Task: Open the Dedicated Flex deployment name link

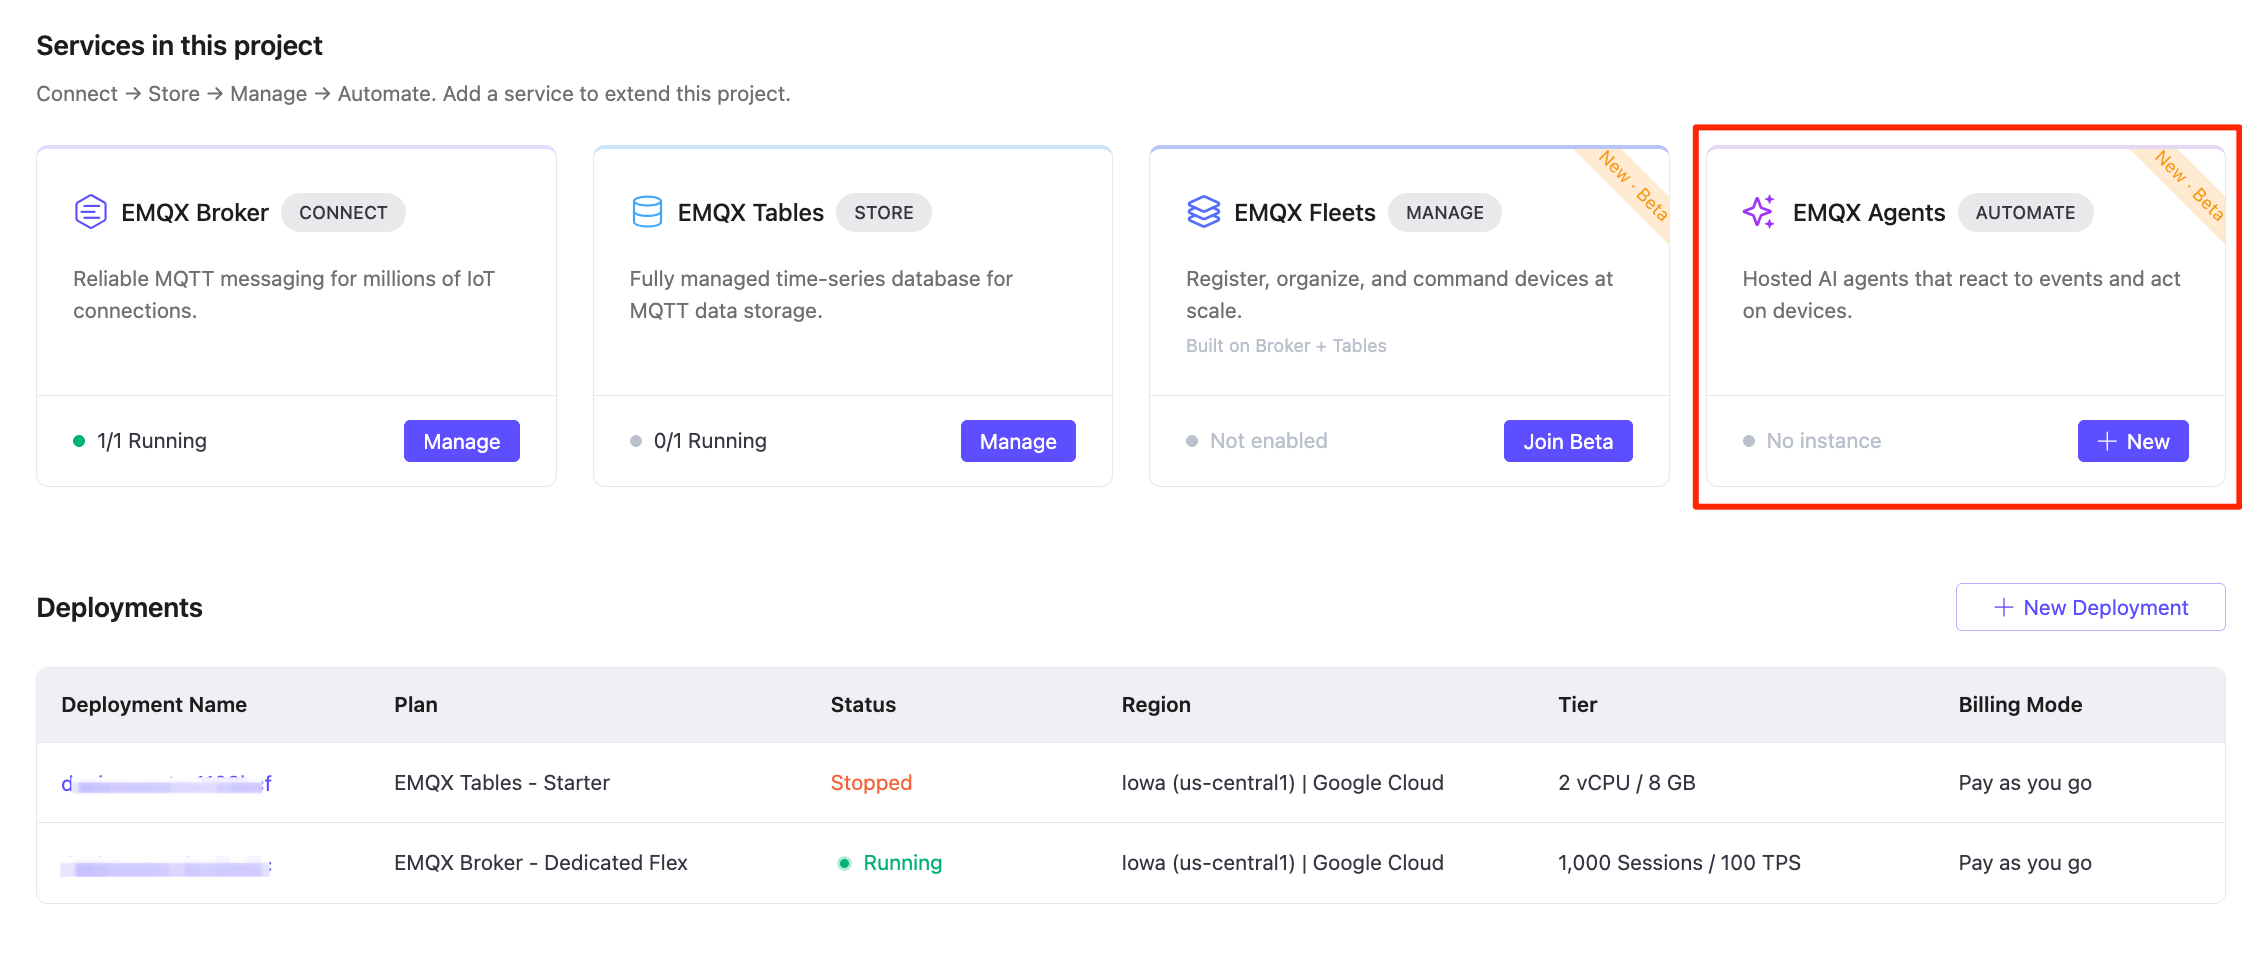Action: [166, 866]
